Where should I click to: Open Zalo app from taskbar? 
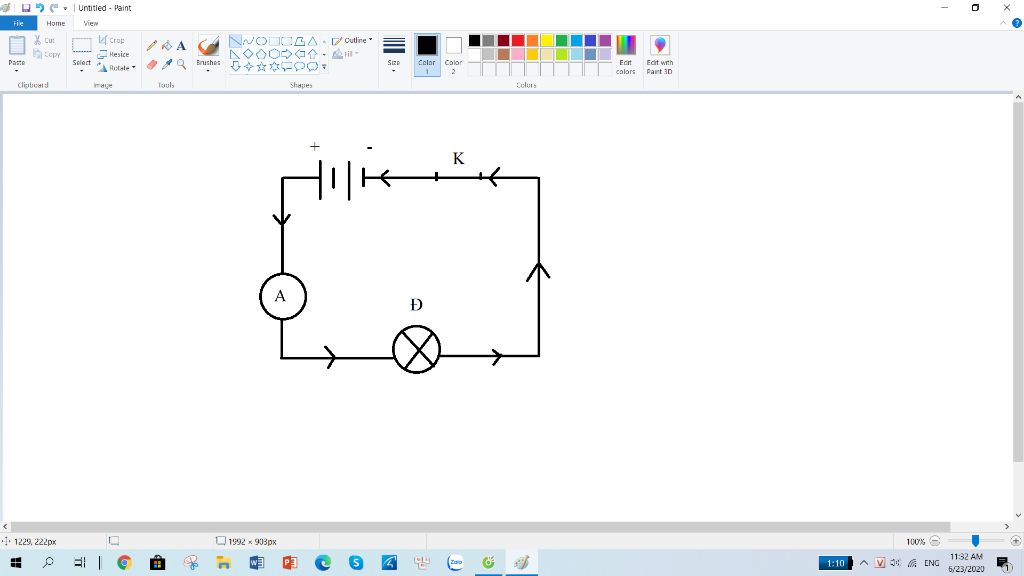455,562
